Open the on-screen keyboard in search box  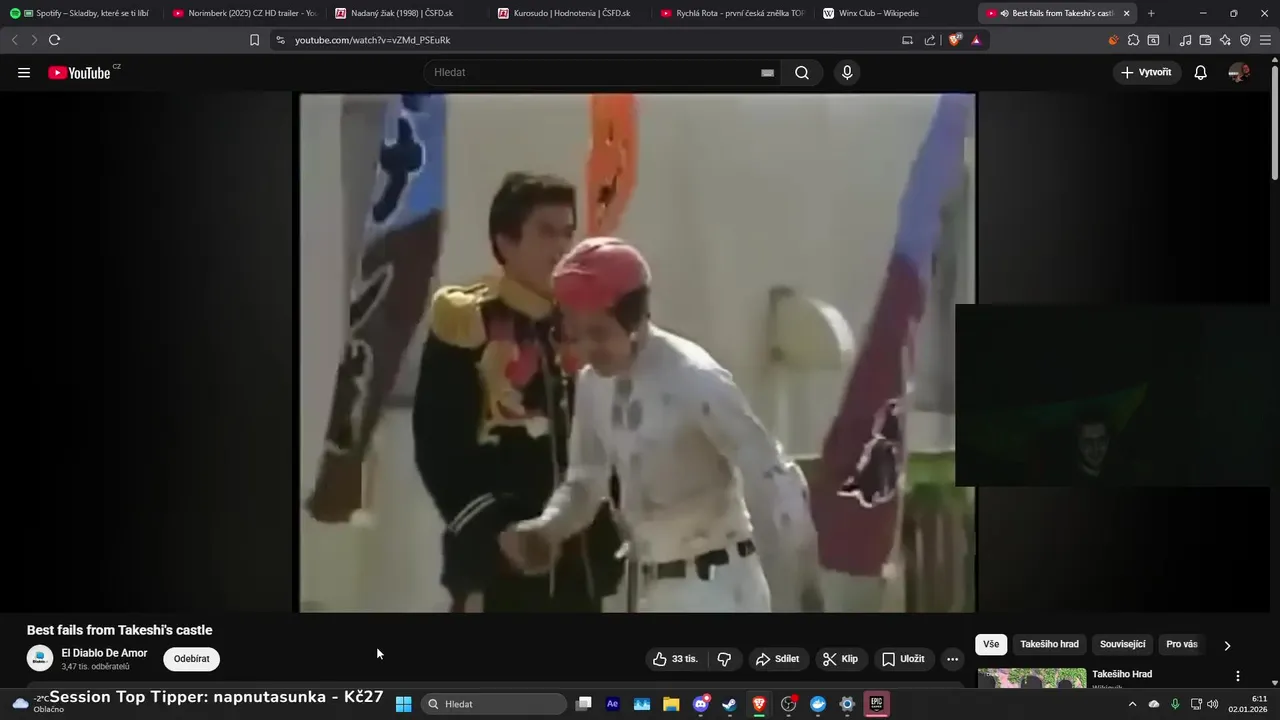tap(767, 72)
